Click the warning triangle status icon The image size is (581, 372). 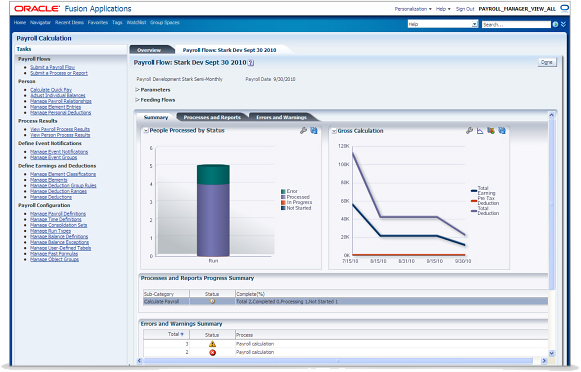pos(212,344)
